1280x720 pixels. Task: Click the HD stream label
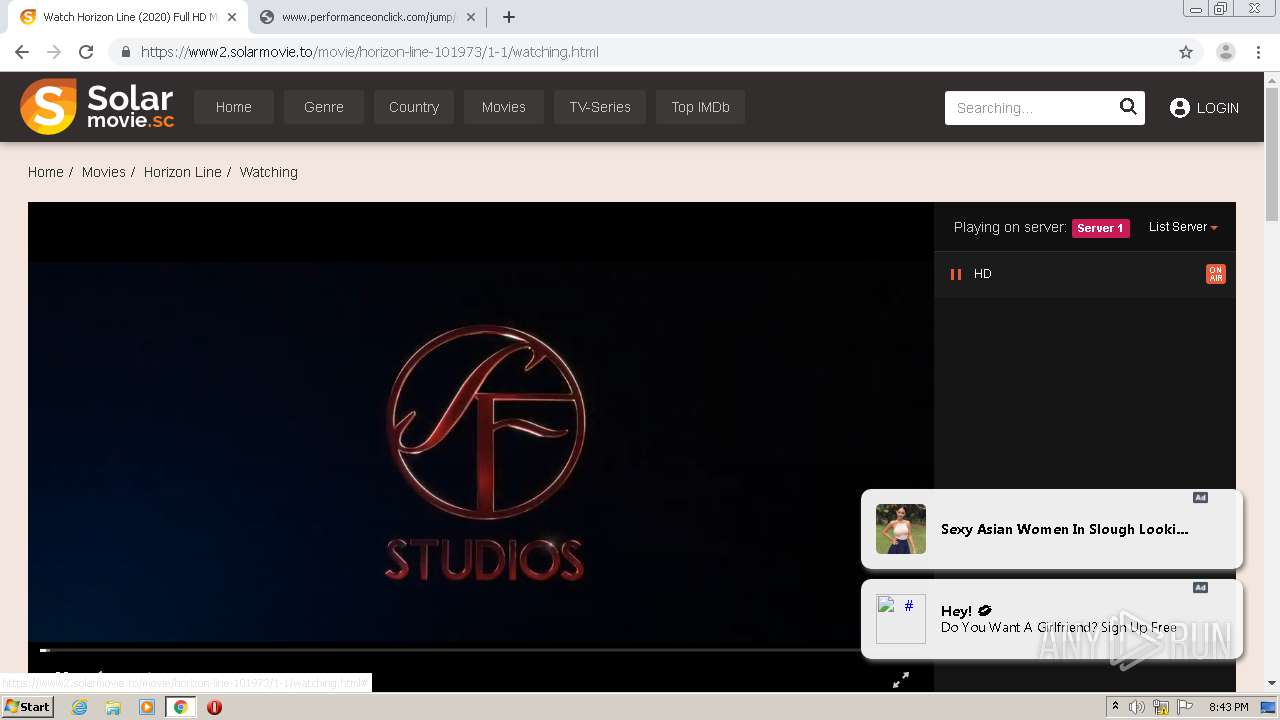(983, 274)
